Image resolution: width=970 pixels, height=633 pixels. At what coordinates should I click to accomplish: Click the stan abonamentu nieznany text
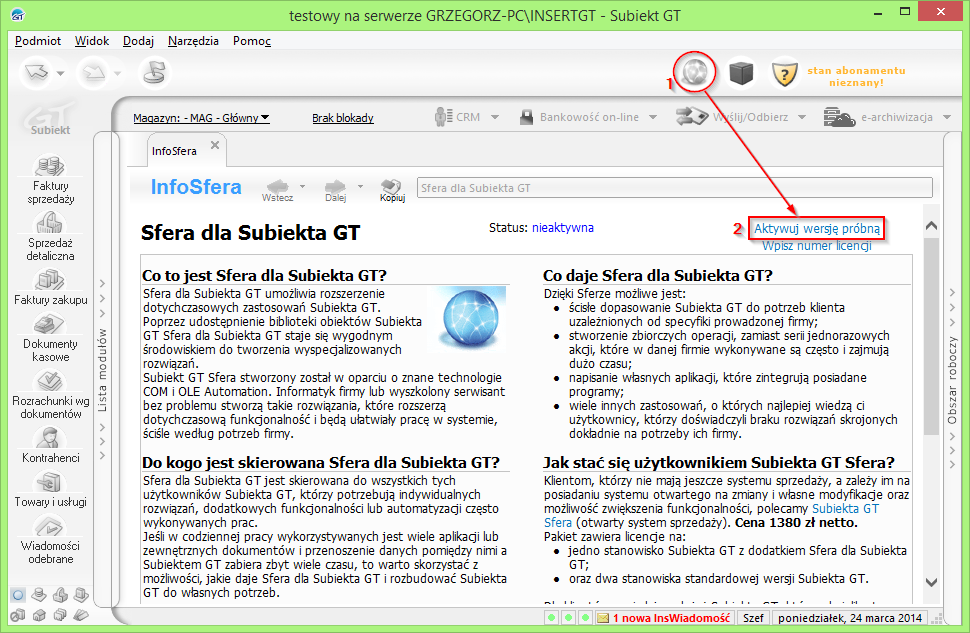click(856, 76)
